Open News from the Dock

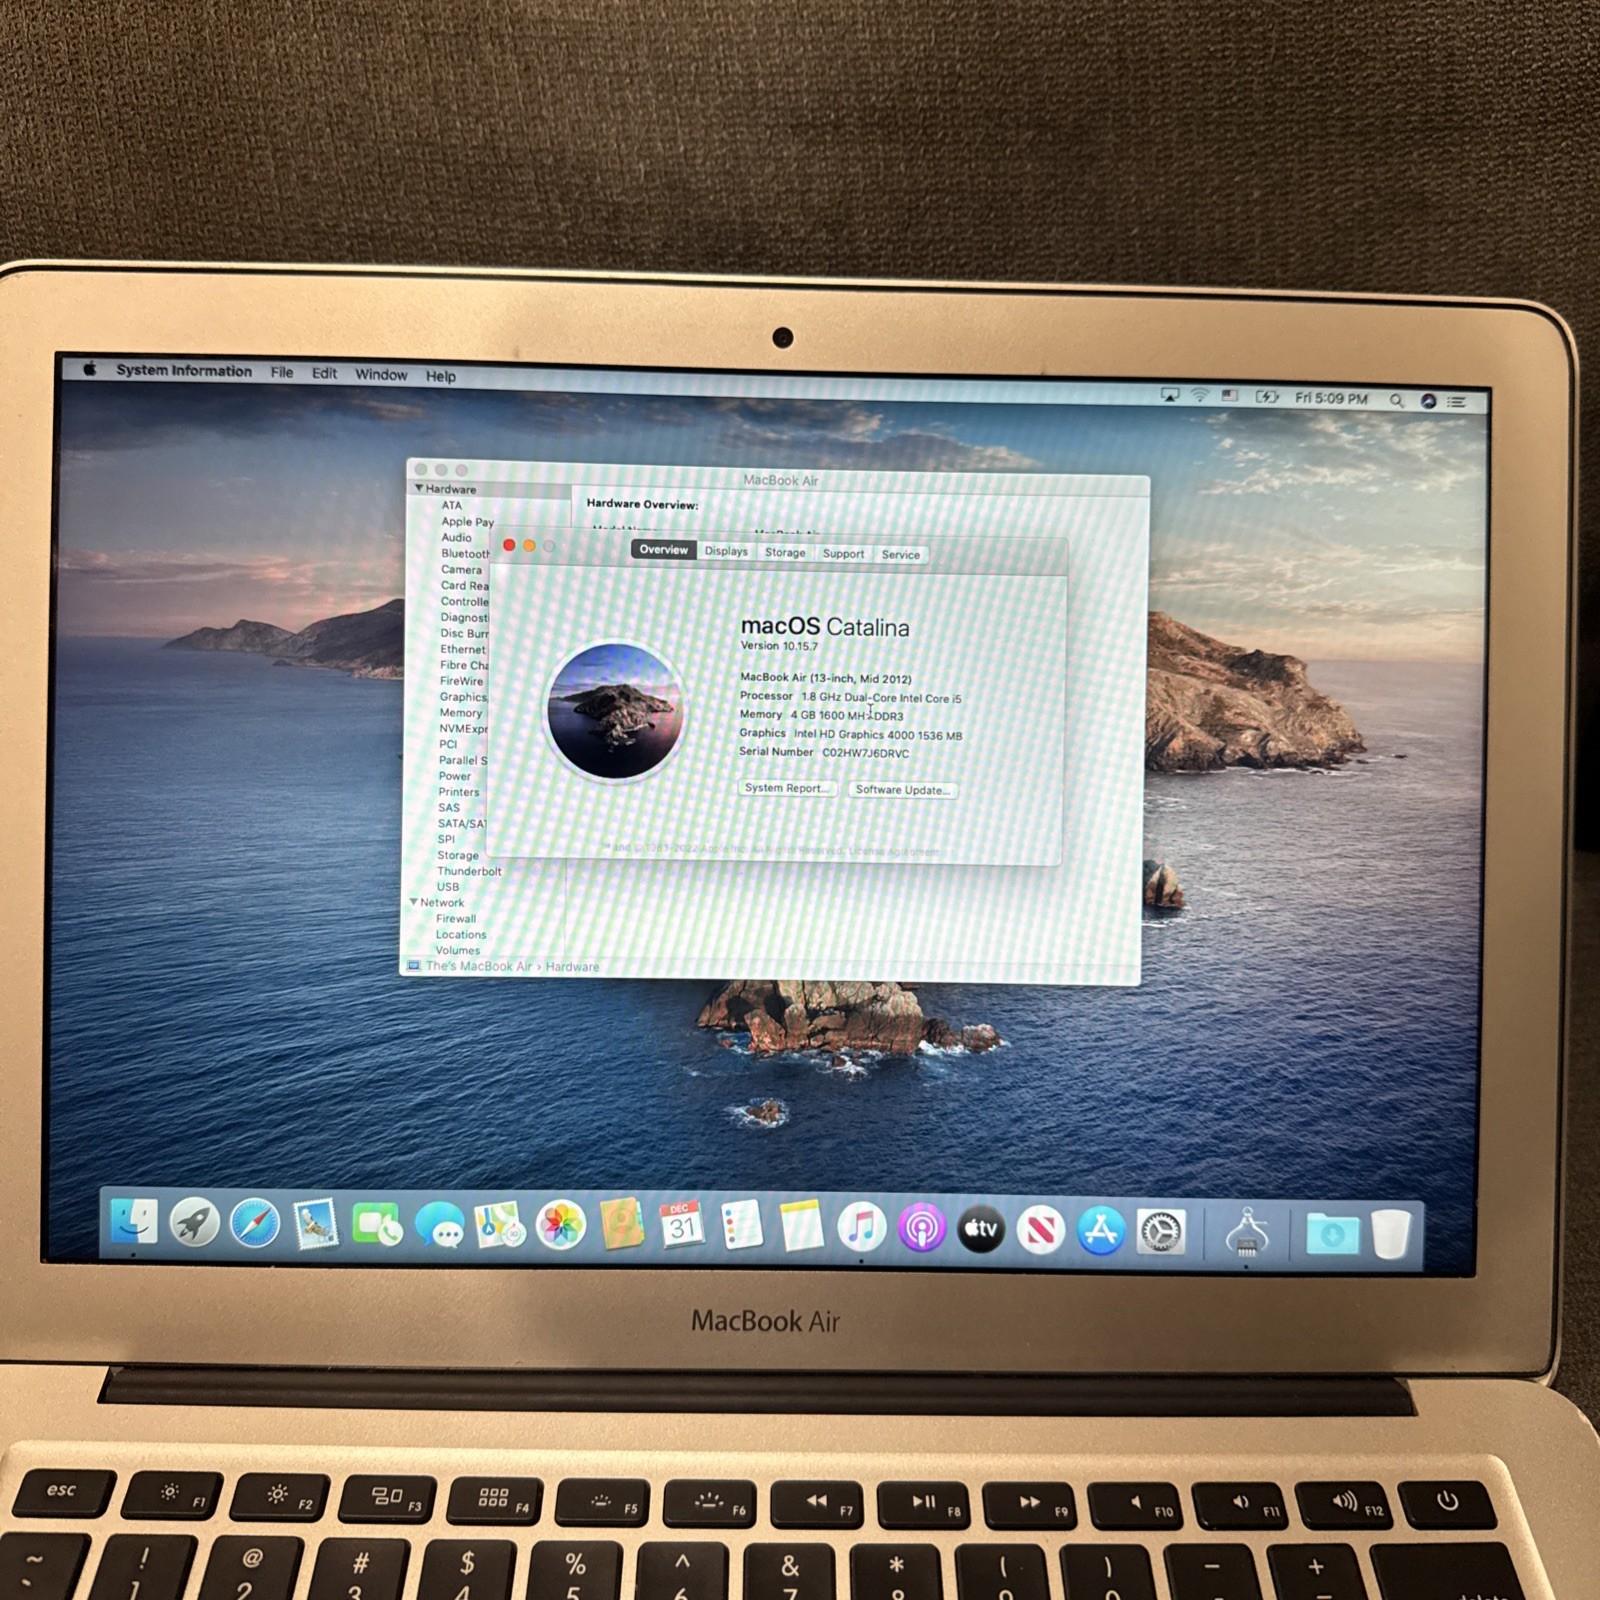click(x=1041, y=1230)
